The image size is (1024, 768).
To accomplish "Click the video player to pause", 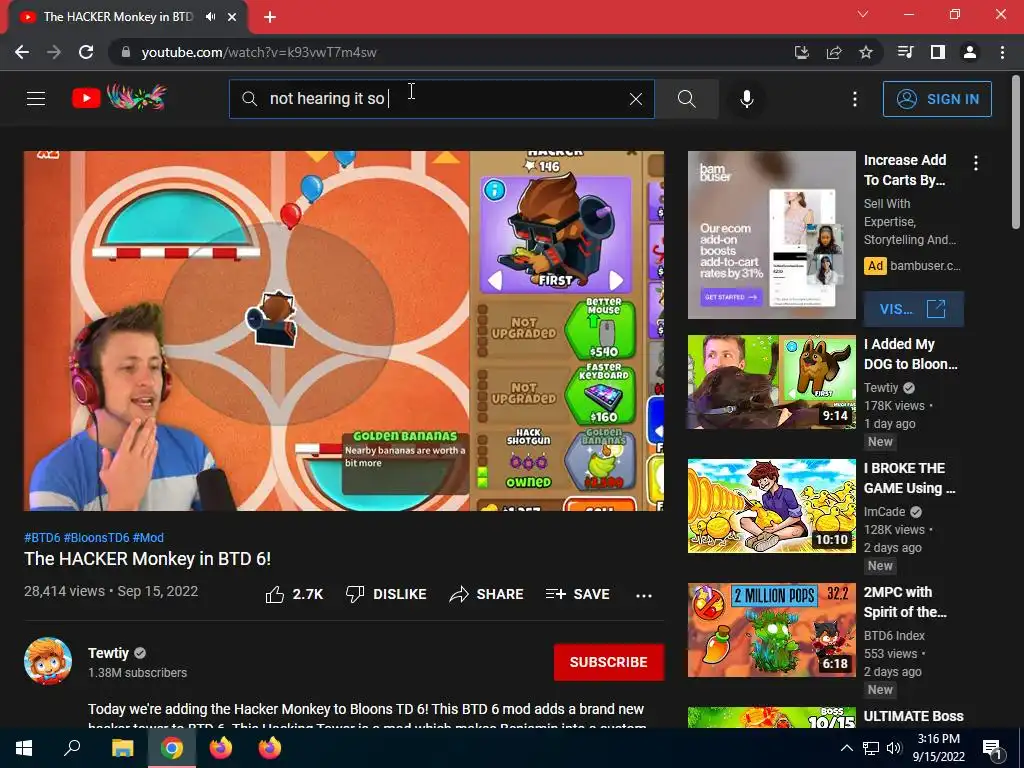I will pyautogui.click(x=344, y=330).
